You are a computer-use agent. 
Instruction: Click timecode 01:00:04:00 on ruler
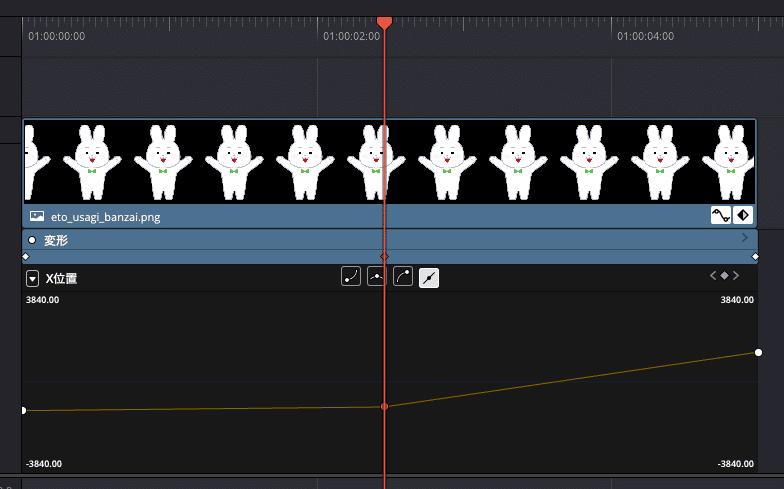coord(646,36)
